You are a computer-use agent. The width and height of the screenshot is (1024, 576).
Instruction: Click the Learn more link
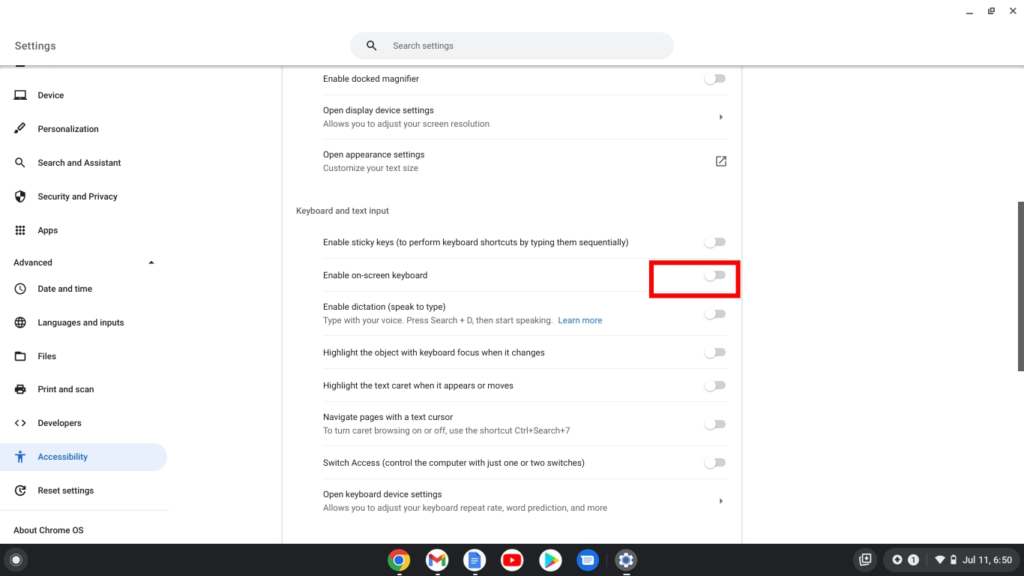580,321
